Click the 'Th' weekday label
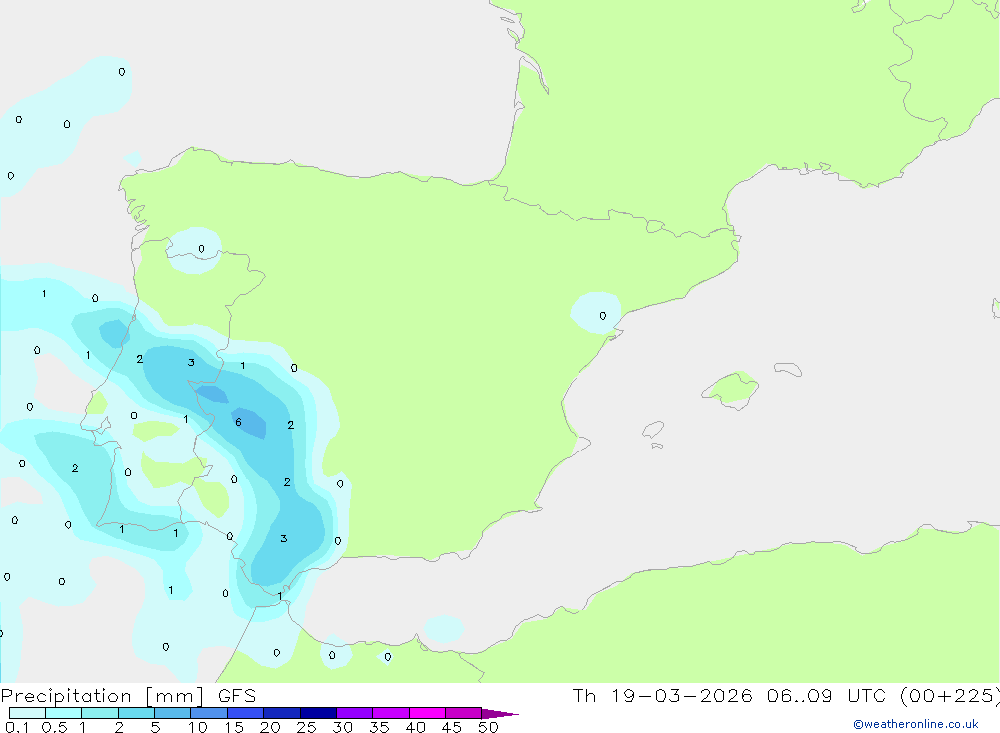The width and height of the screenshot is (1000, 733). click(x=584, y=695)
